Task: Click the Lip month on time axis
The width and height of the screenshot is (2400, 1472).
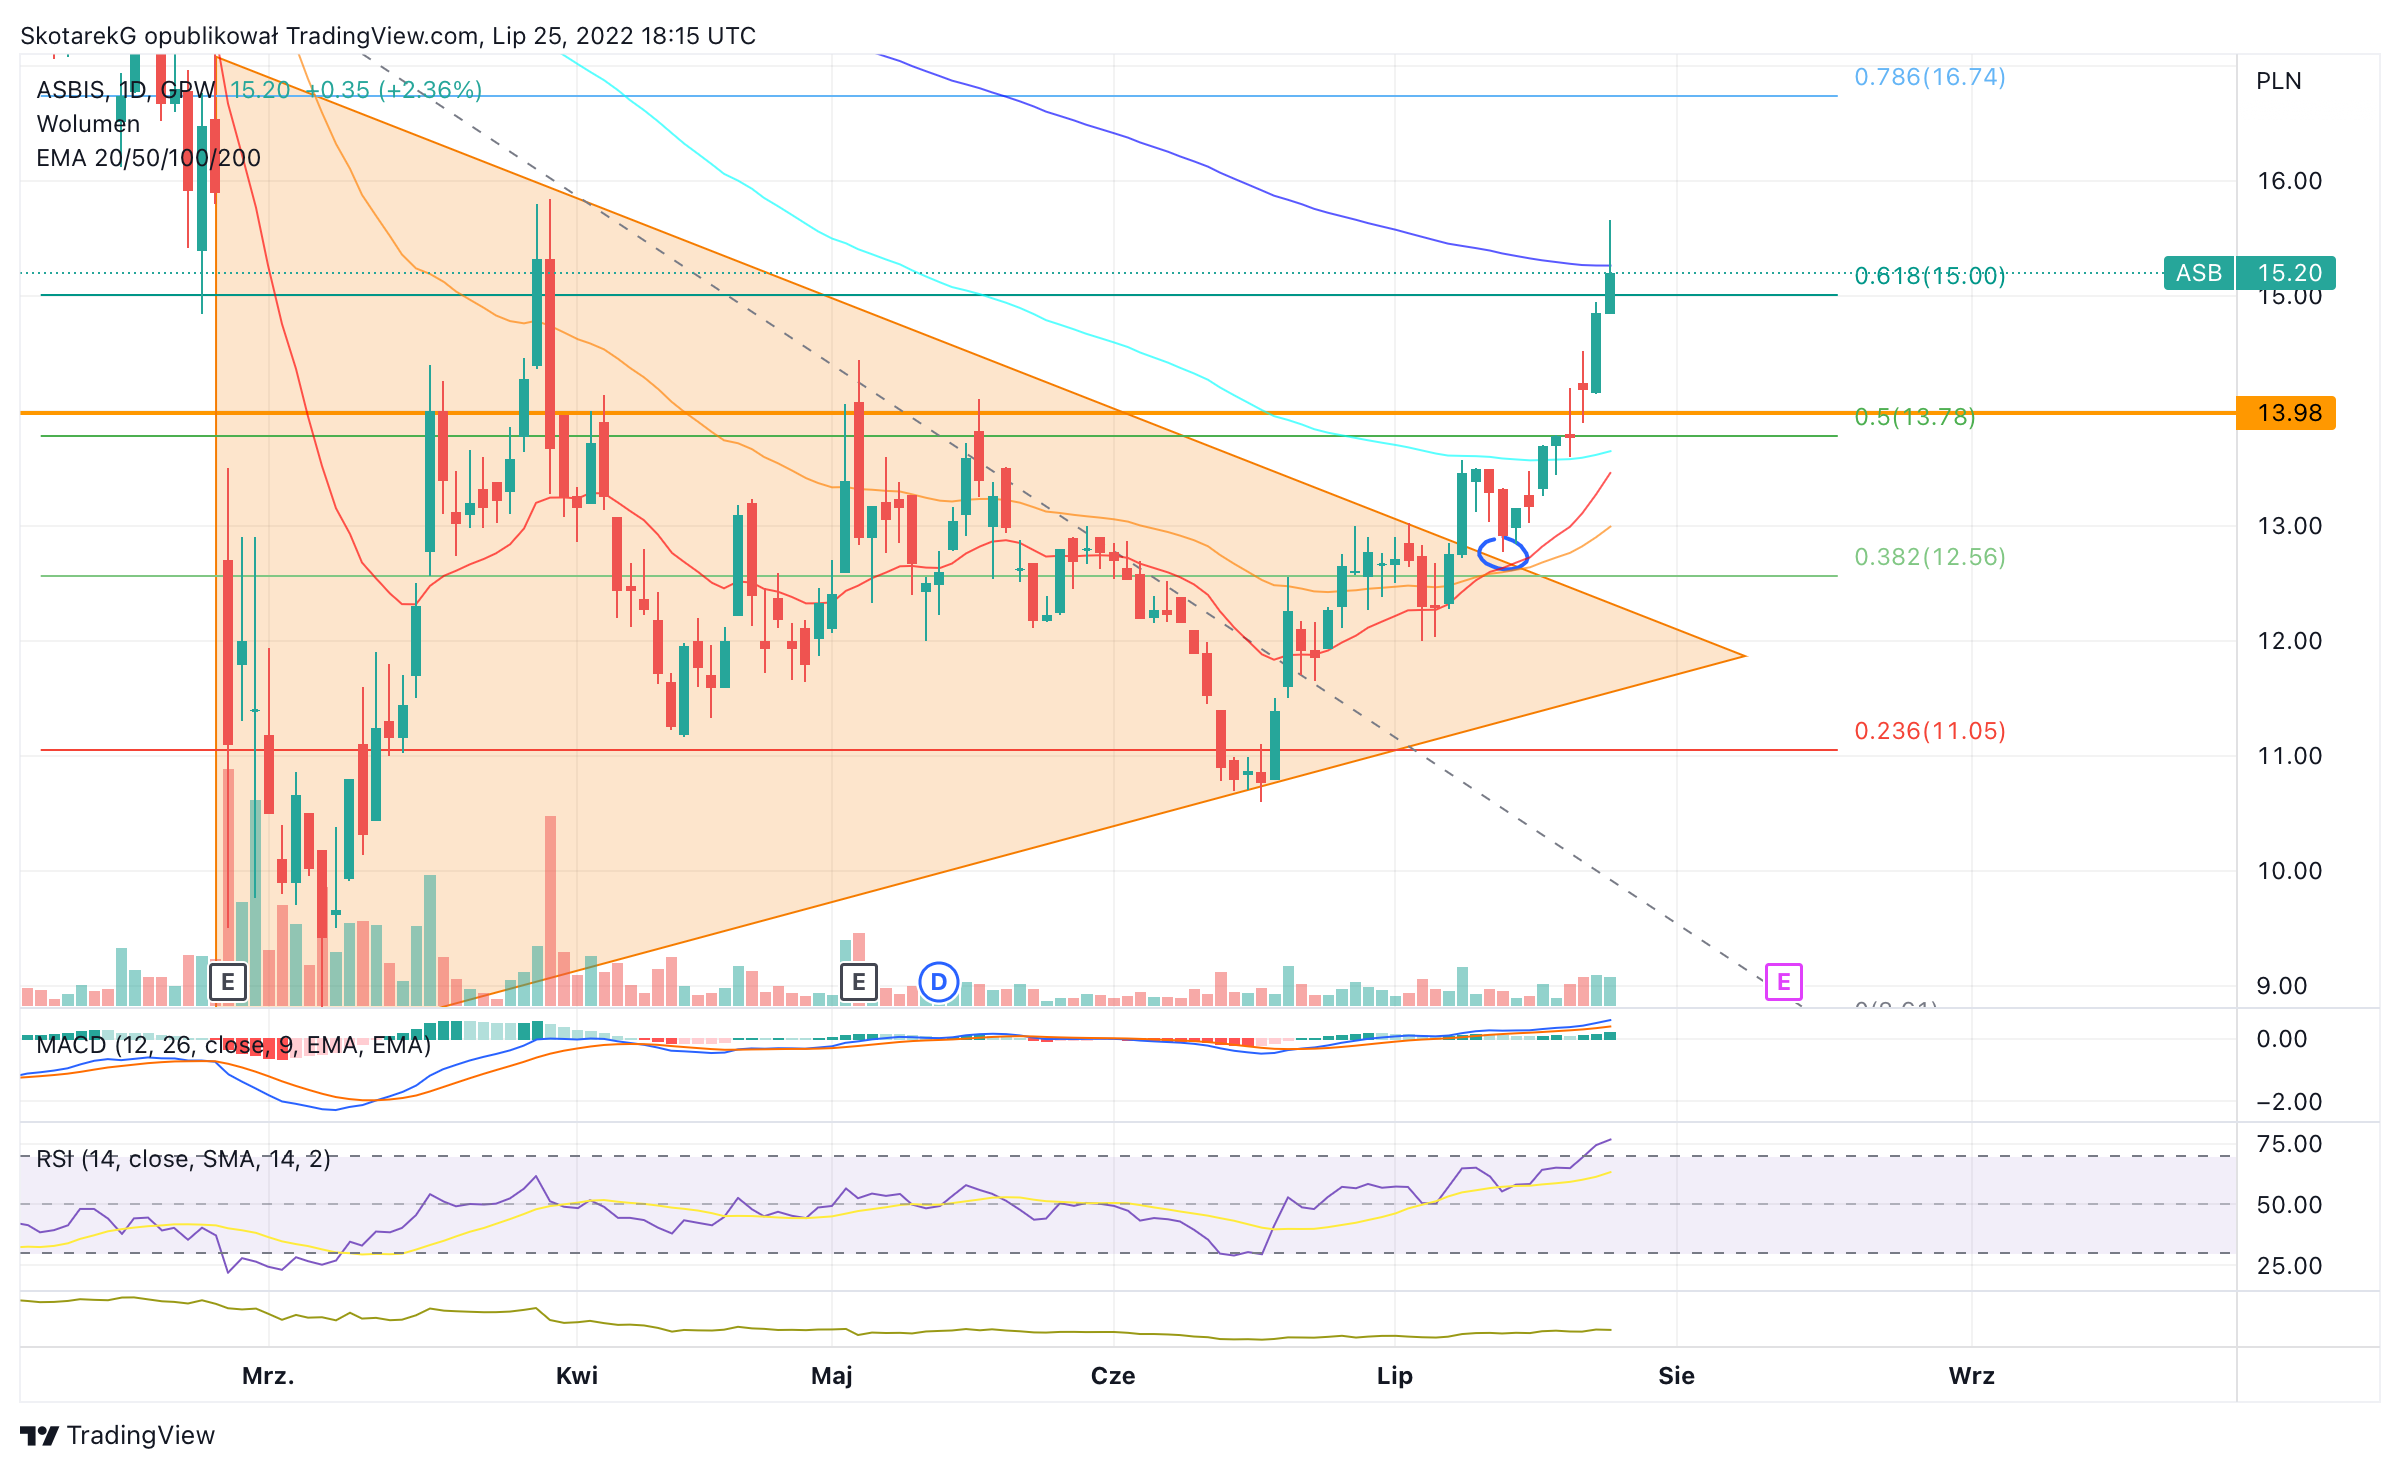Action: [1395, 1376]
